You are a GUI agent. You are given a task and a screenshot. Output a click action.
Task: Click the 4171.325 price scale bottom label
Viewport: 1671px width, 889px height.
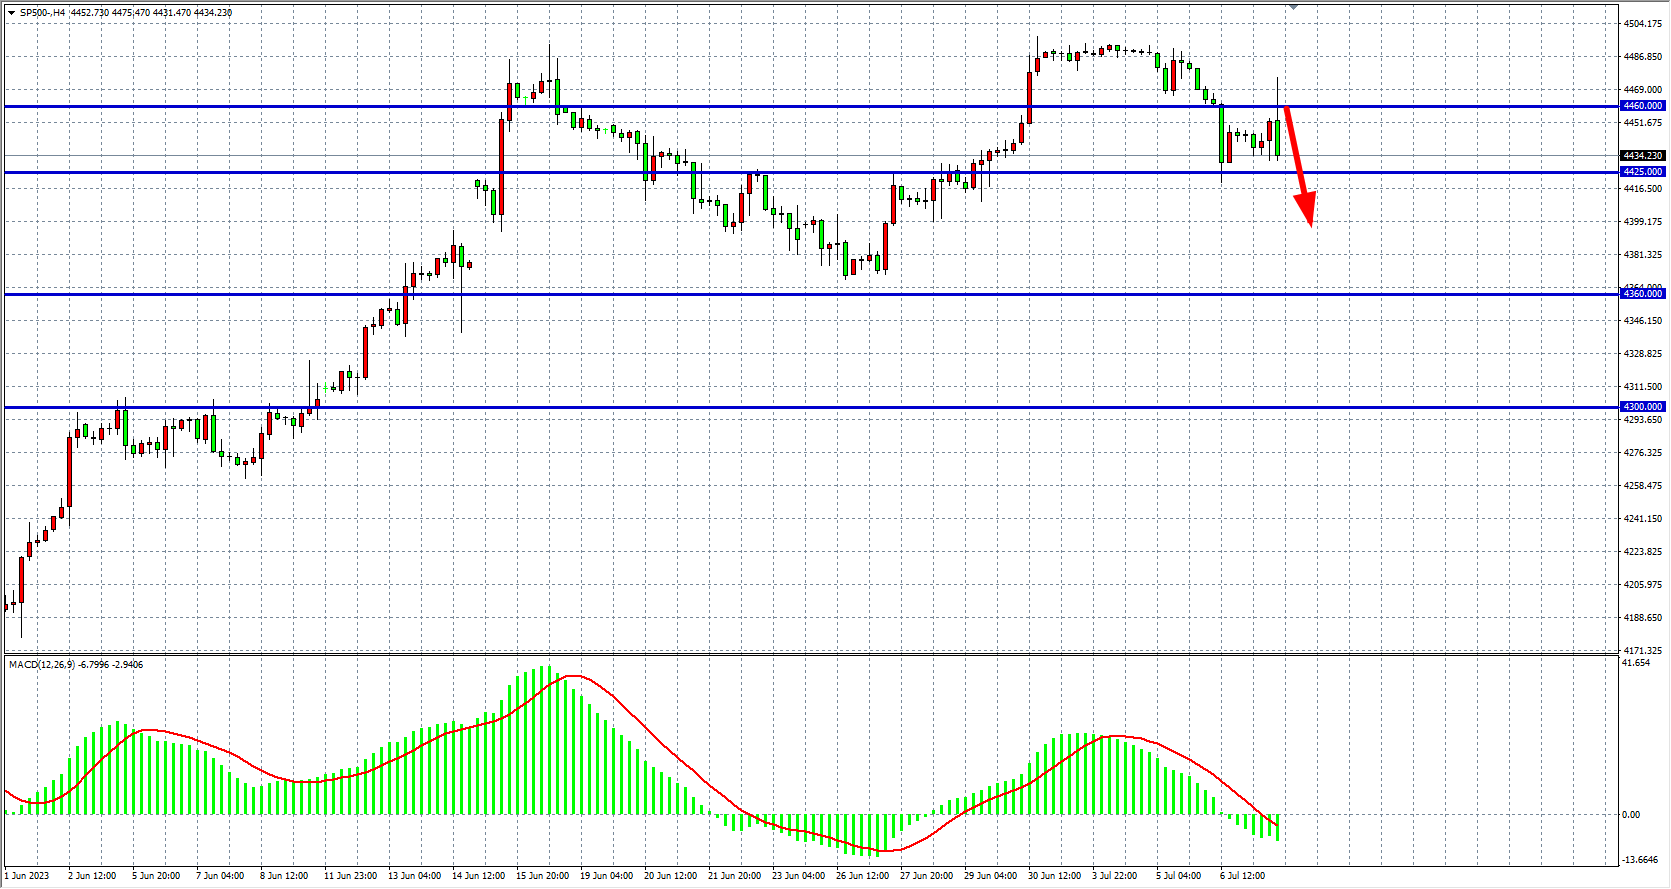[1642, 651]
